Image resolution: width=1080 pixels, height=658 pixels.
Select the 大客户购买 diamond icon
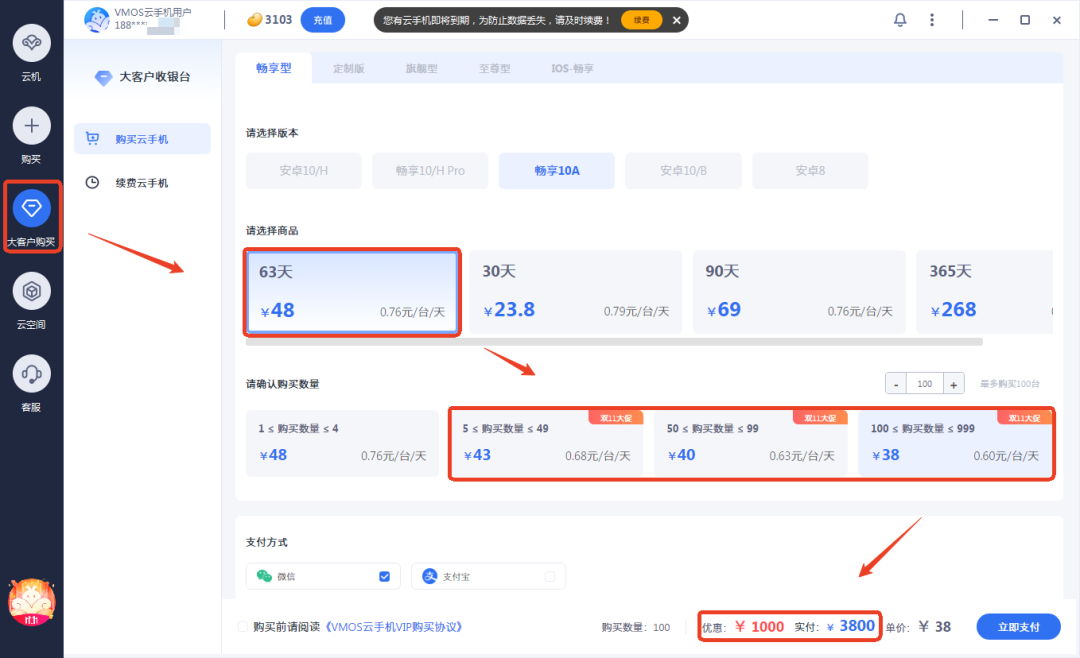coord(31,207)
